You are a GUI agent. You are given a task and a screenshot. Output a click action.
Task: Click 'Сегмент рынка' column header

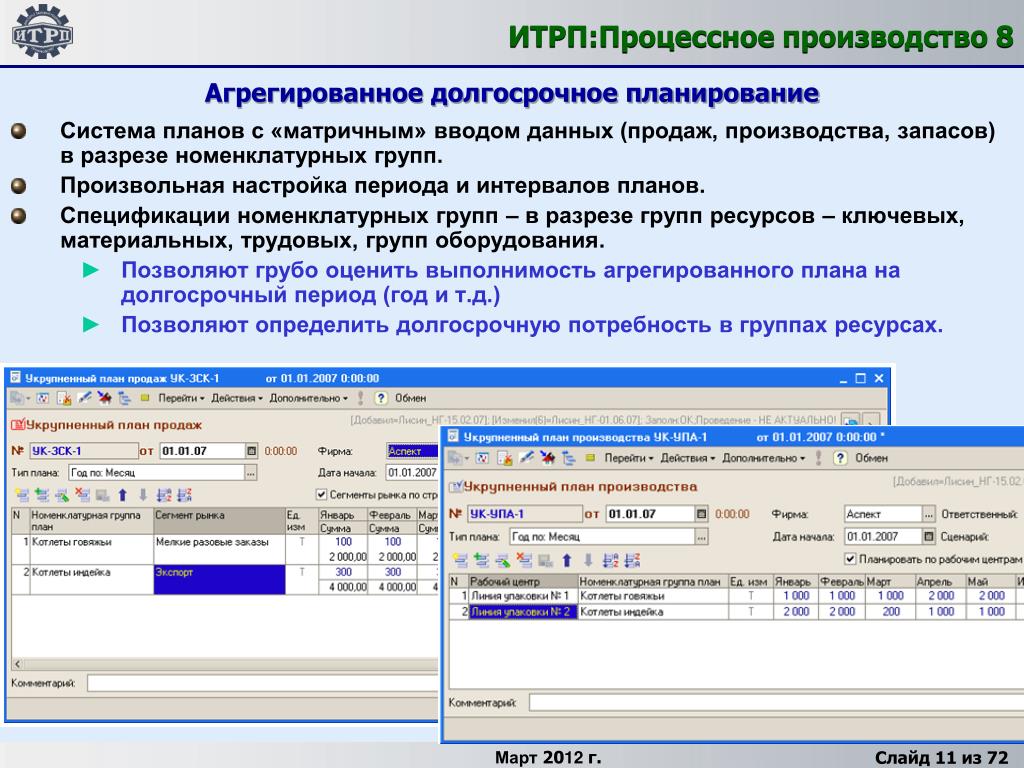tap(219, 520)
